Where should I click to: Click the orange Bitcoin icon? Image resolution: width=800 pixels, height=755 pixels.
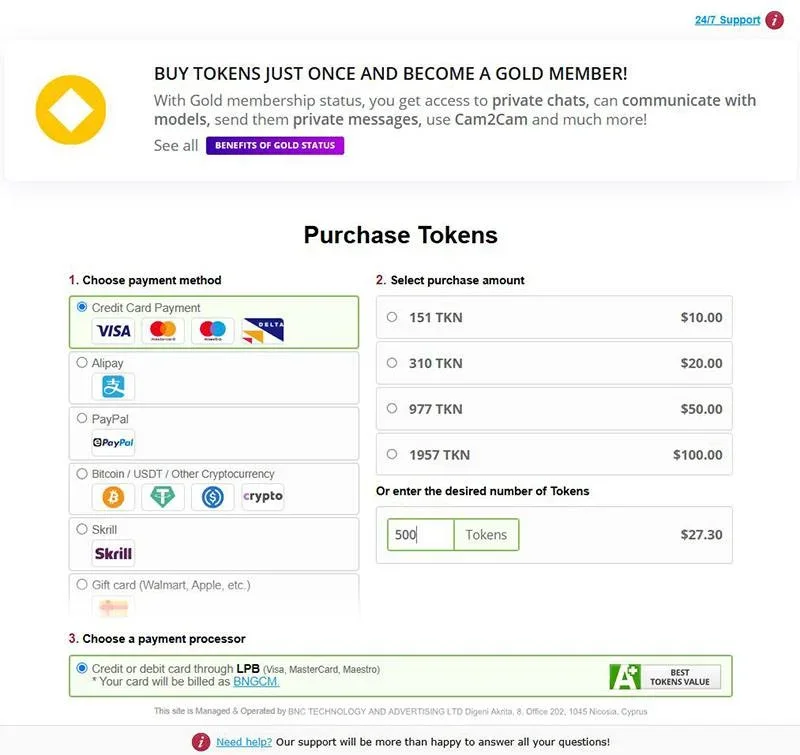point(113,497)
